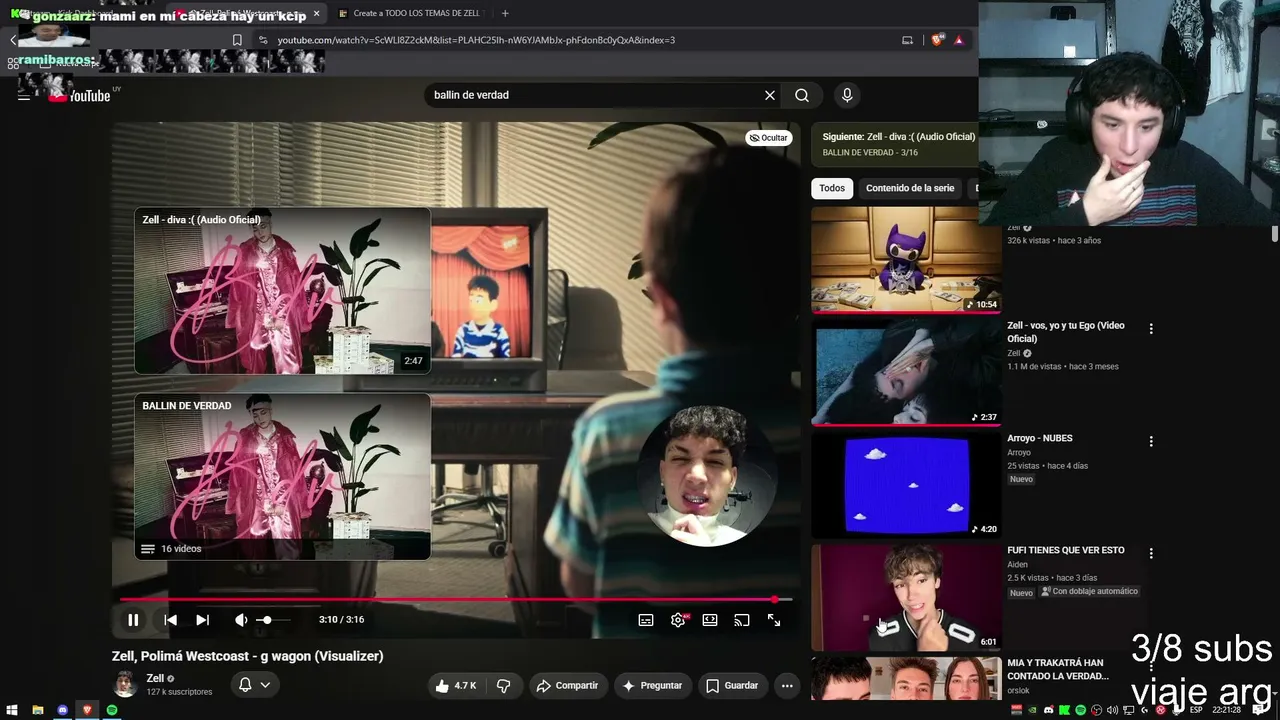Open the Windows Start menu
The height and width of the screenshot is (720, 1280).
tap(12, 710)
